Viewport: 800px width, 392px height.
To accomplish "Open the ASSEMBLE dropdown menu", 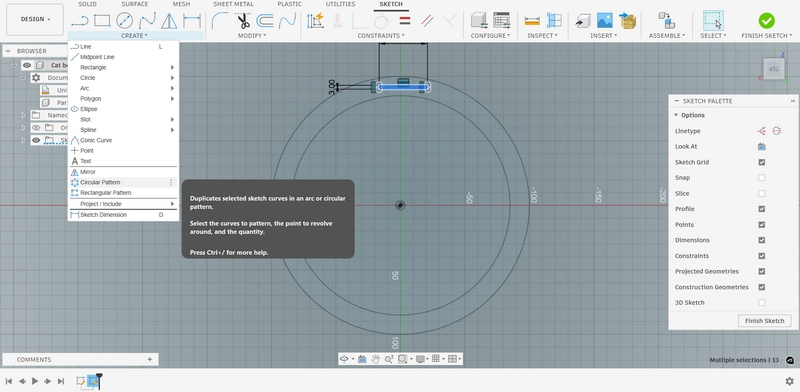I will coord(667,36).
